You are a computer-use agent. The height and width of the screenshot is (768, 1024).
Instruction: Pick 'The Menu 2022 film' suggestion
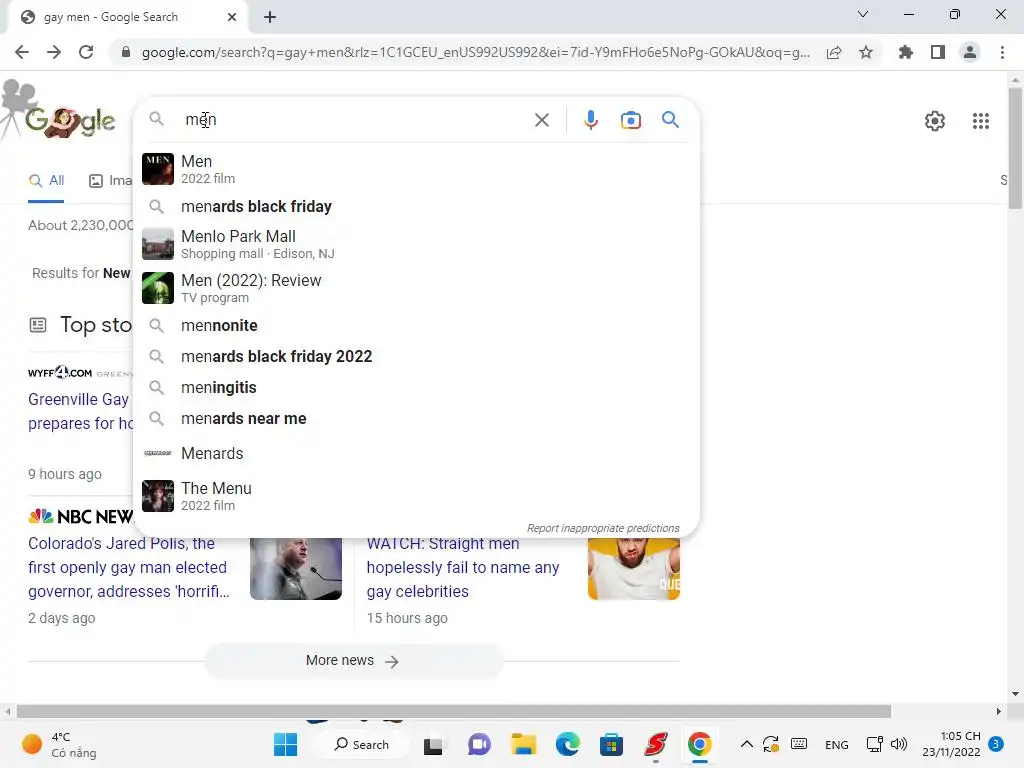point(416,496)
